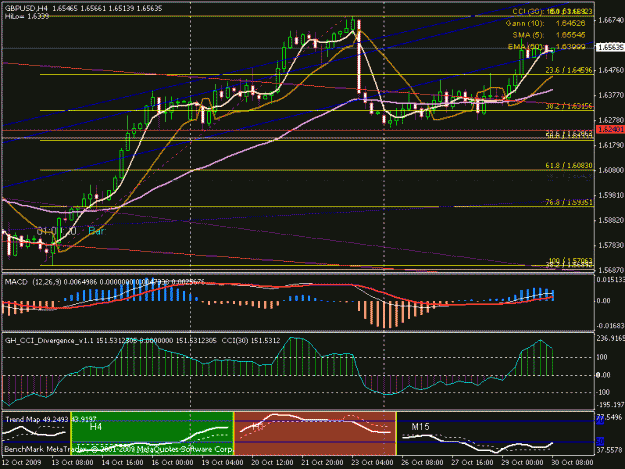Click the 1.60800 price axis value

[x=611, y=170]
